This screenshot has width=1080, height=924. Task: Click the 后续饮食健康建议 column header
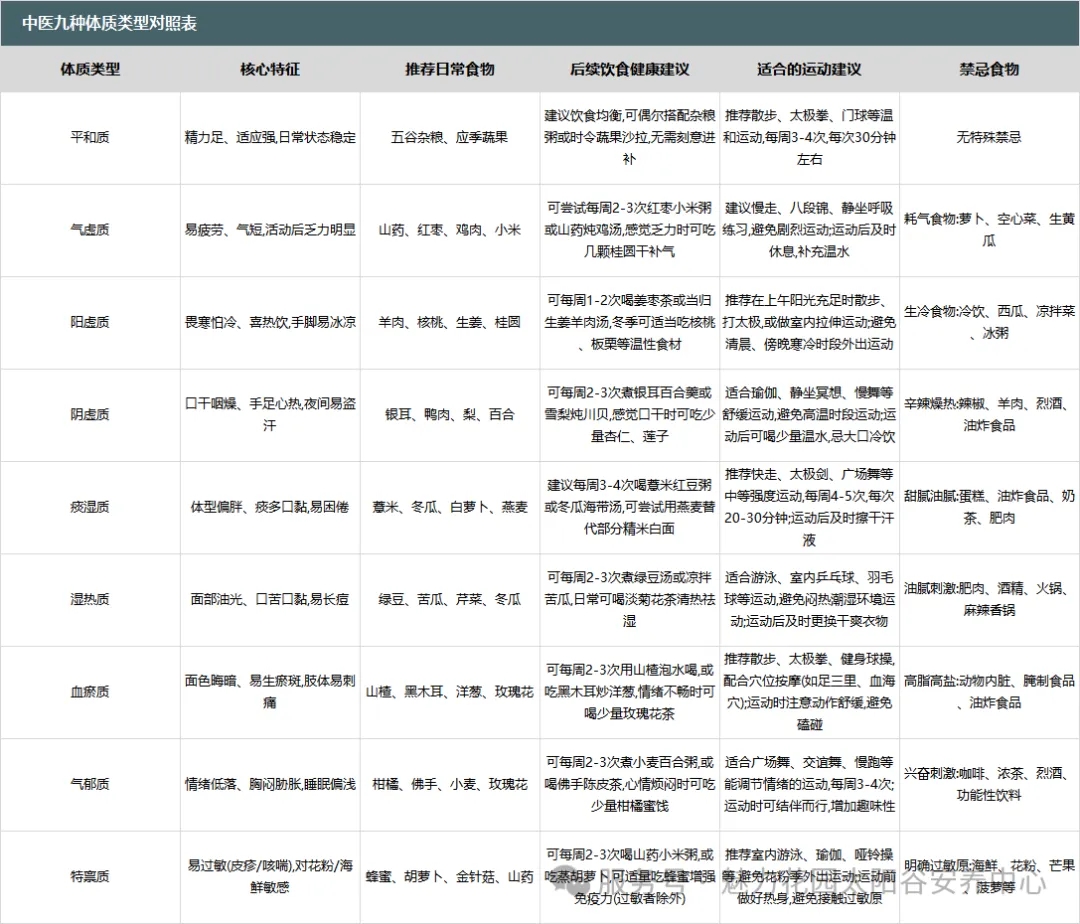629,69
